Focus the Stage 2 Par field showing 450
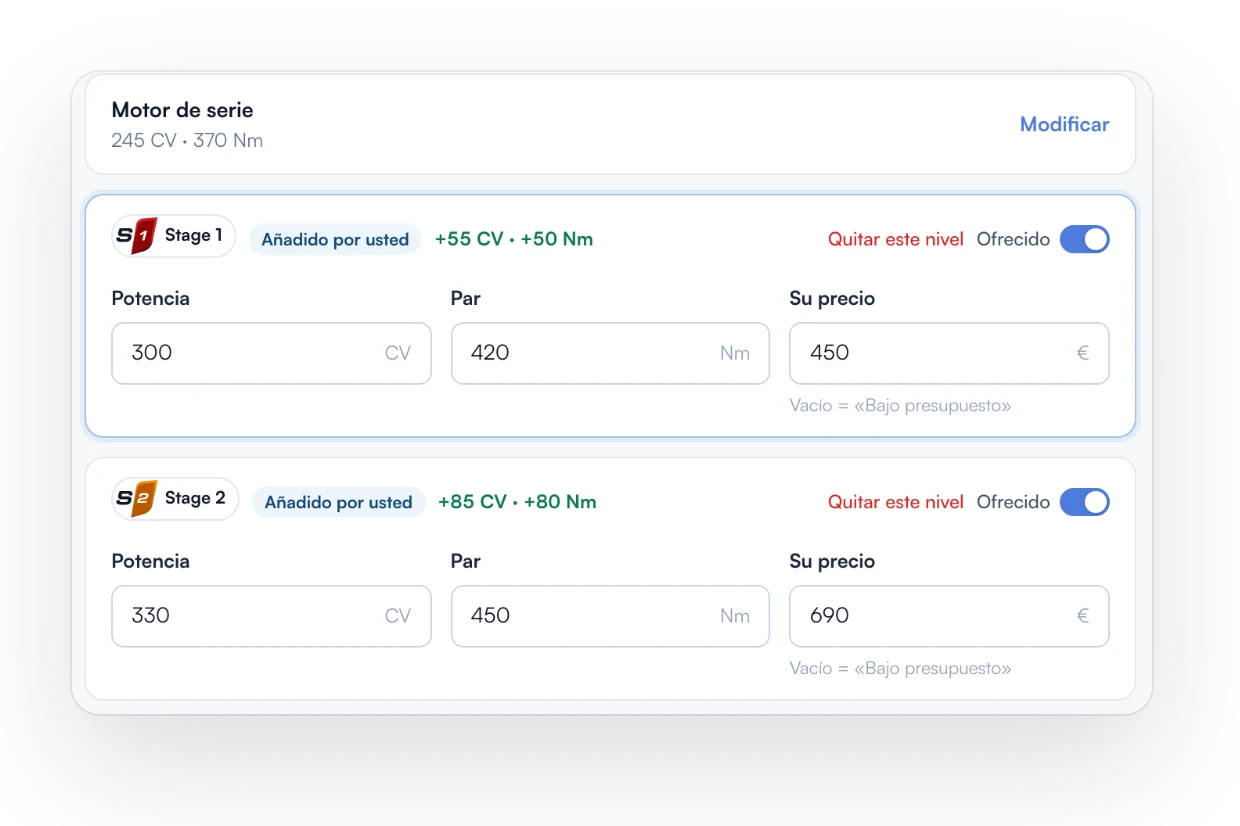Image resolution: width=1240 pixels, height=826 pixels. pyautogui.click(x=610, y=616)
